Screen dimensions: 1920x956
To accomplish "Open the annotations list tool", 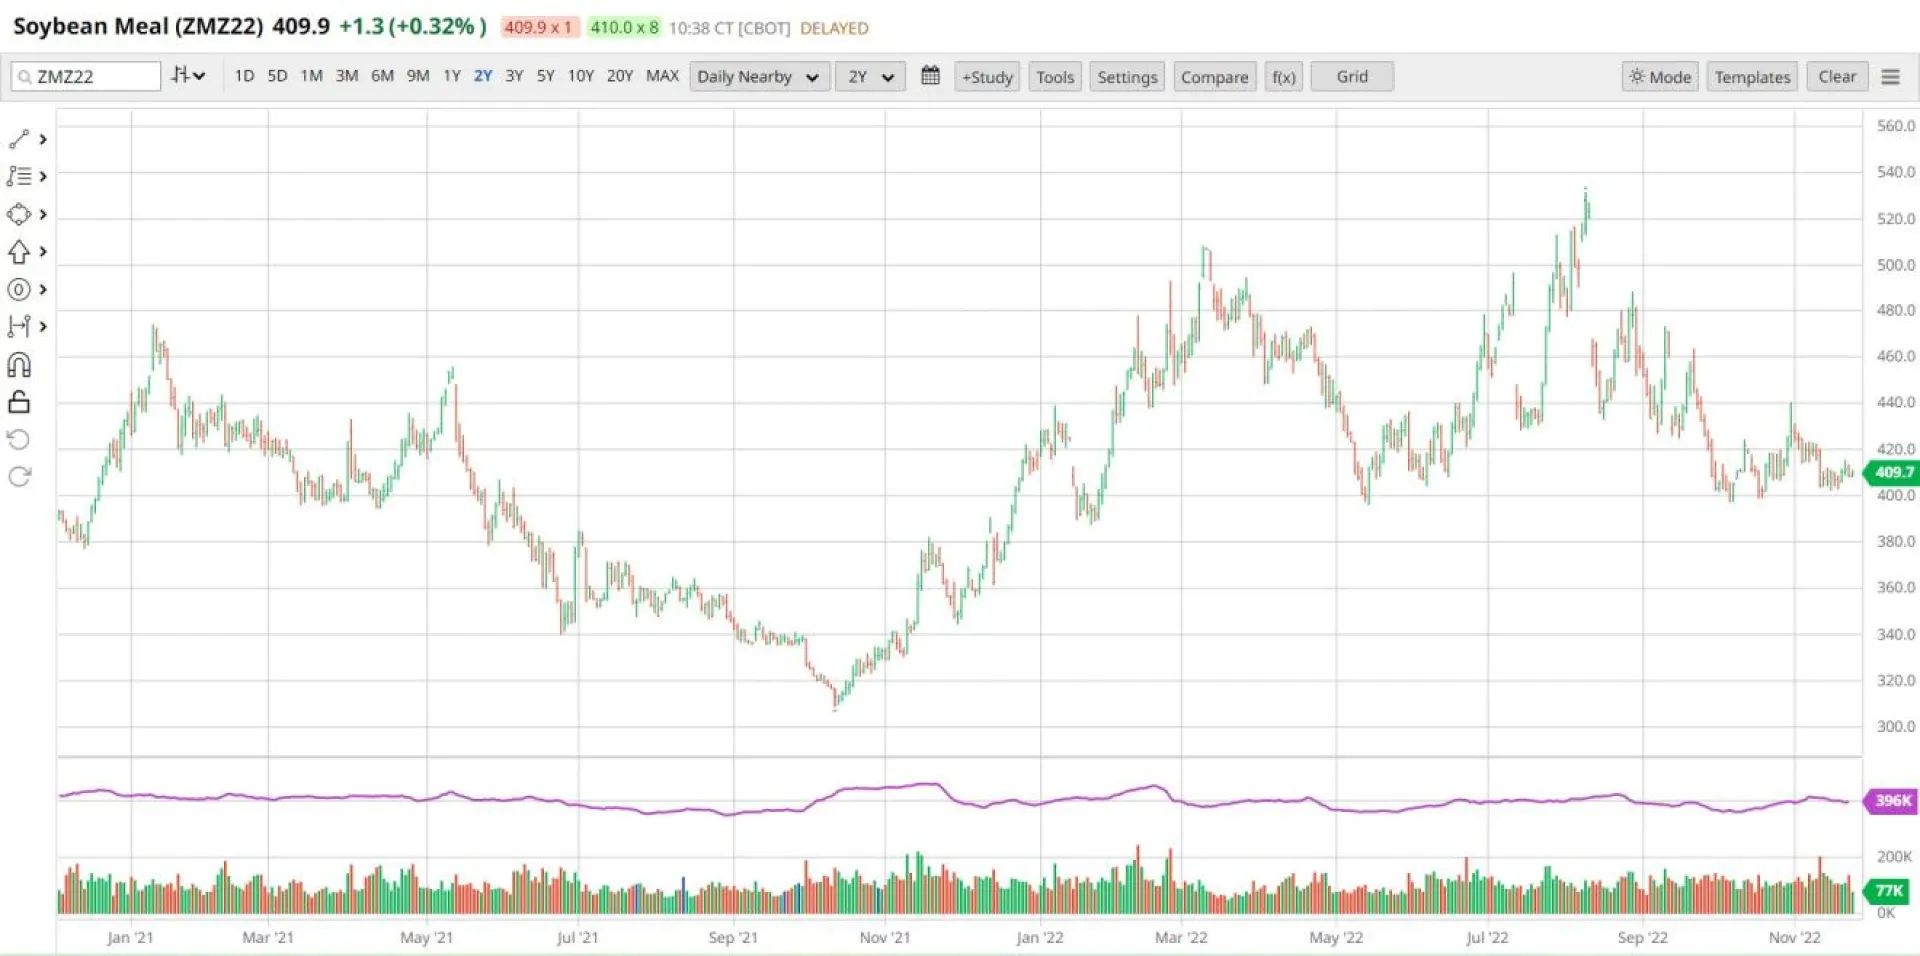I will click(x=18, y=176).
